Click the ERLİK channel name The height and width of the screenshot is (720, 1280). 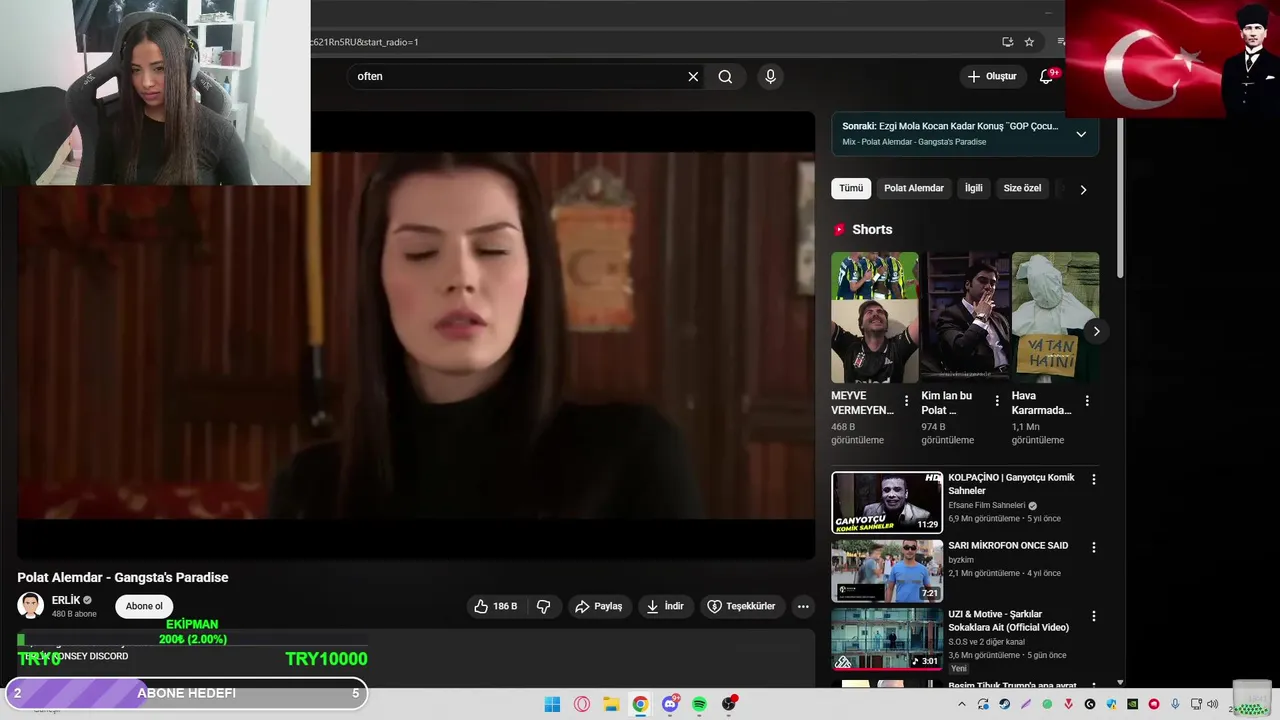(66, 600)
